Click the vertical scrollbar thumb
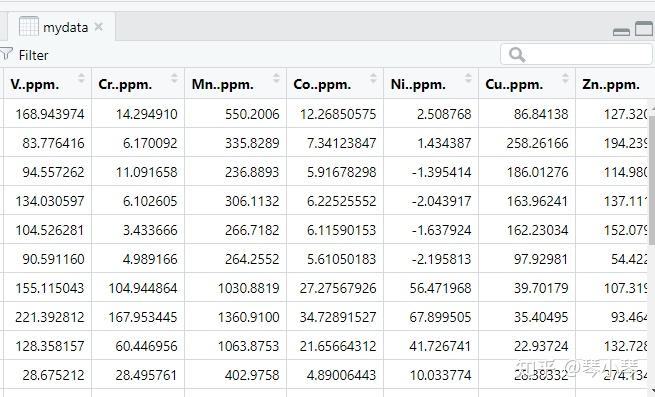 [x=651, y=178]
